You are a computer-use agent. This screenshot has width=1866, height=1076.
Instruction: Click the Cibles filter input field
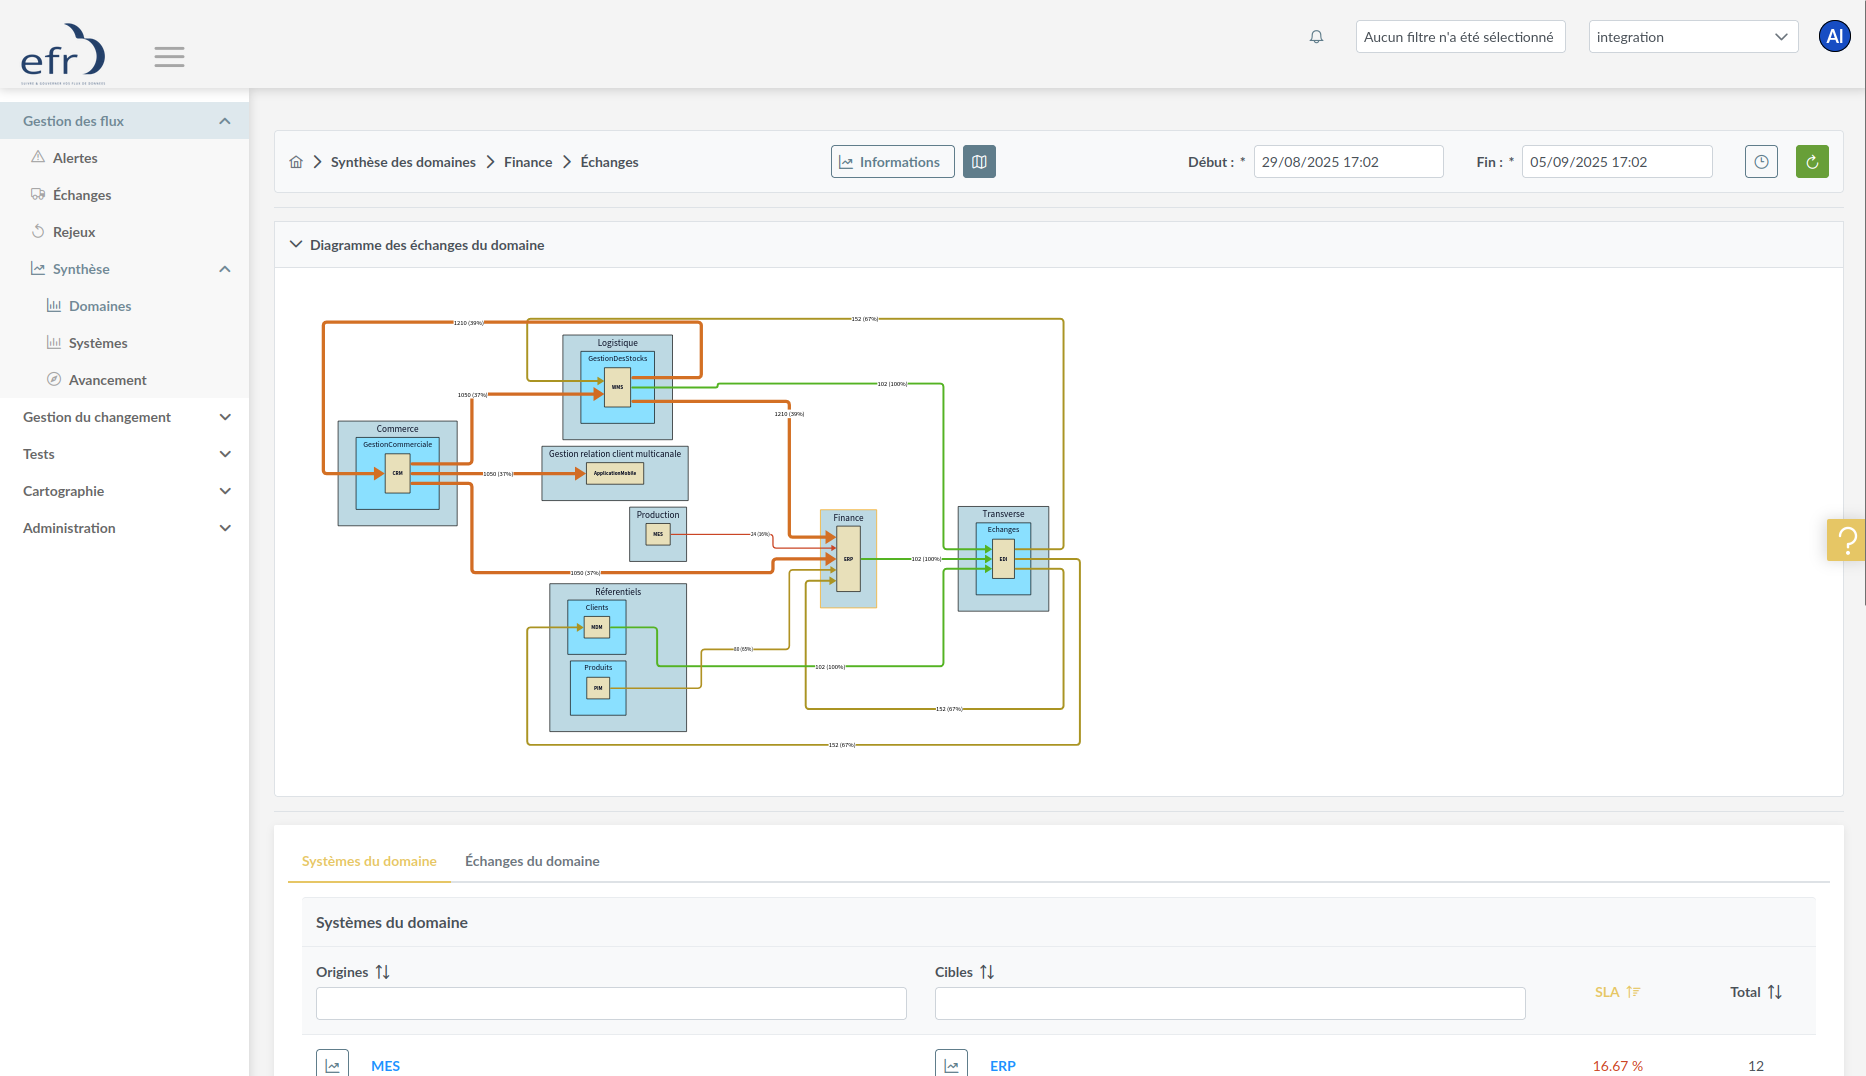(1229, 1003)
